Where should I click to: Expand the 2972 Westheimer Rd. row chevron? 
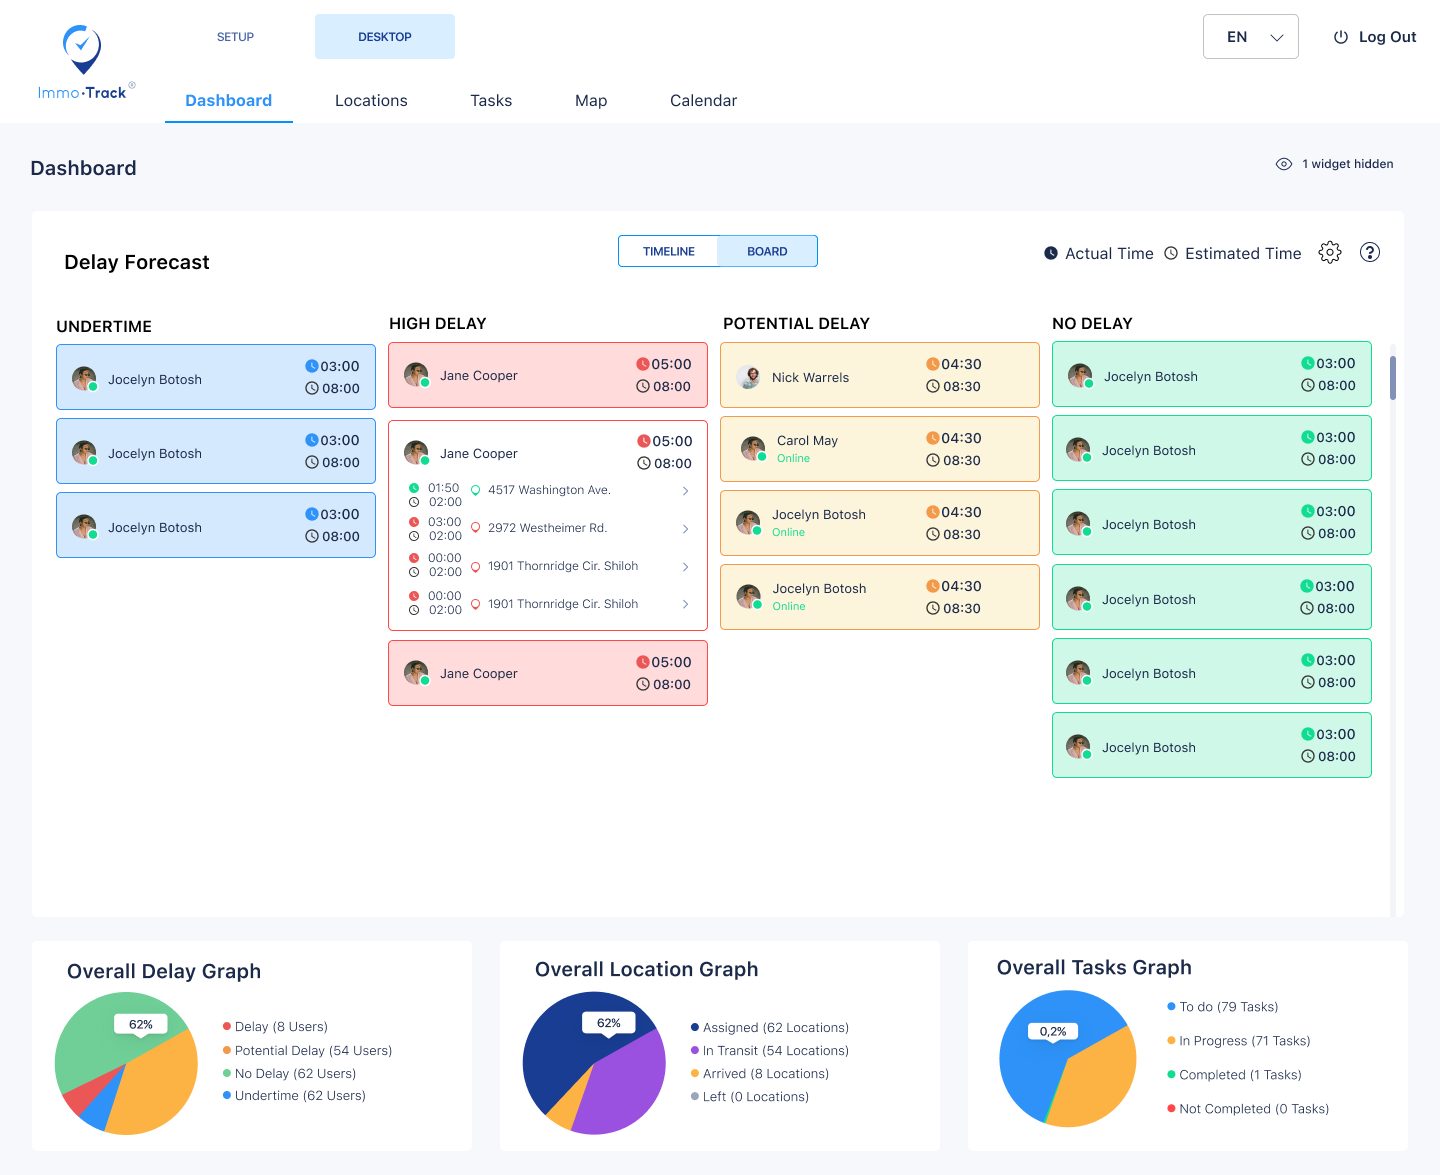[685, 528]
